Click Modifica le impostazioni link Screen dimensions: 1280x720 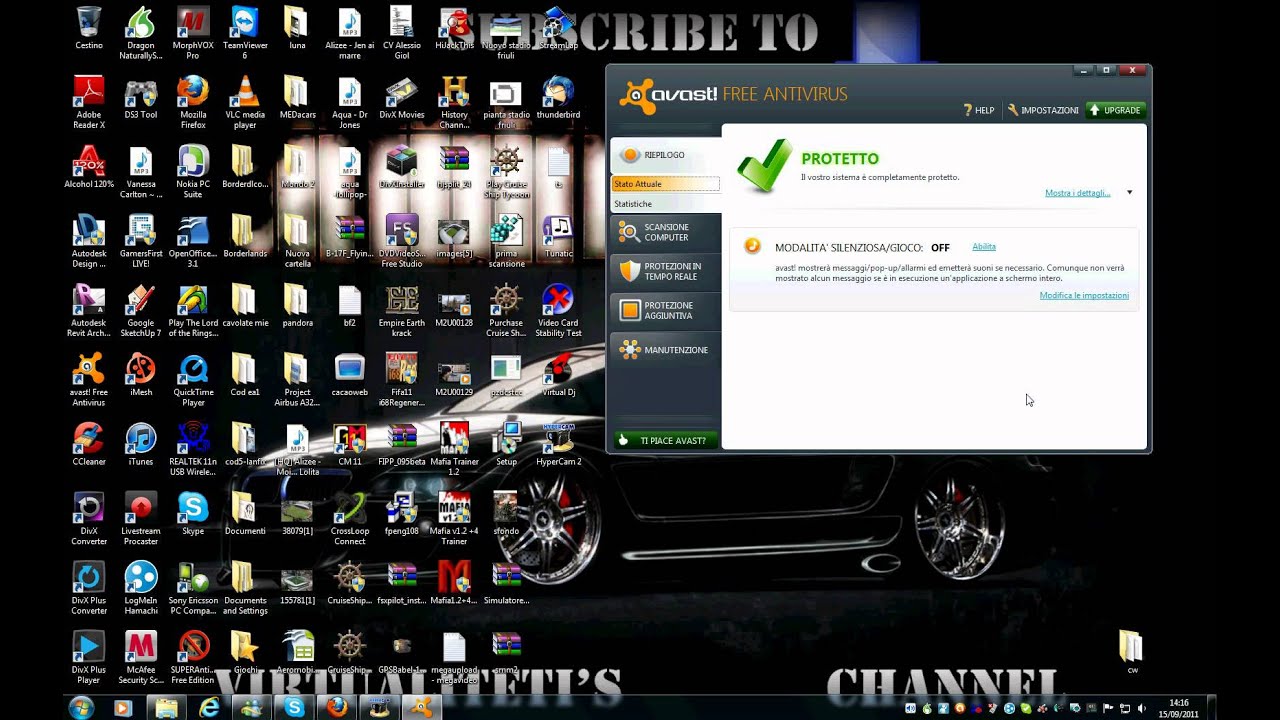(1084, 296)
